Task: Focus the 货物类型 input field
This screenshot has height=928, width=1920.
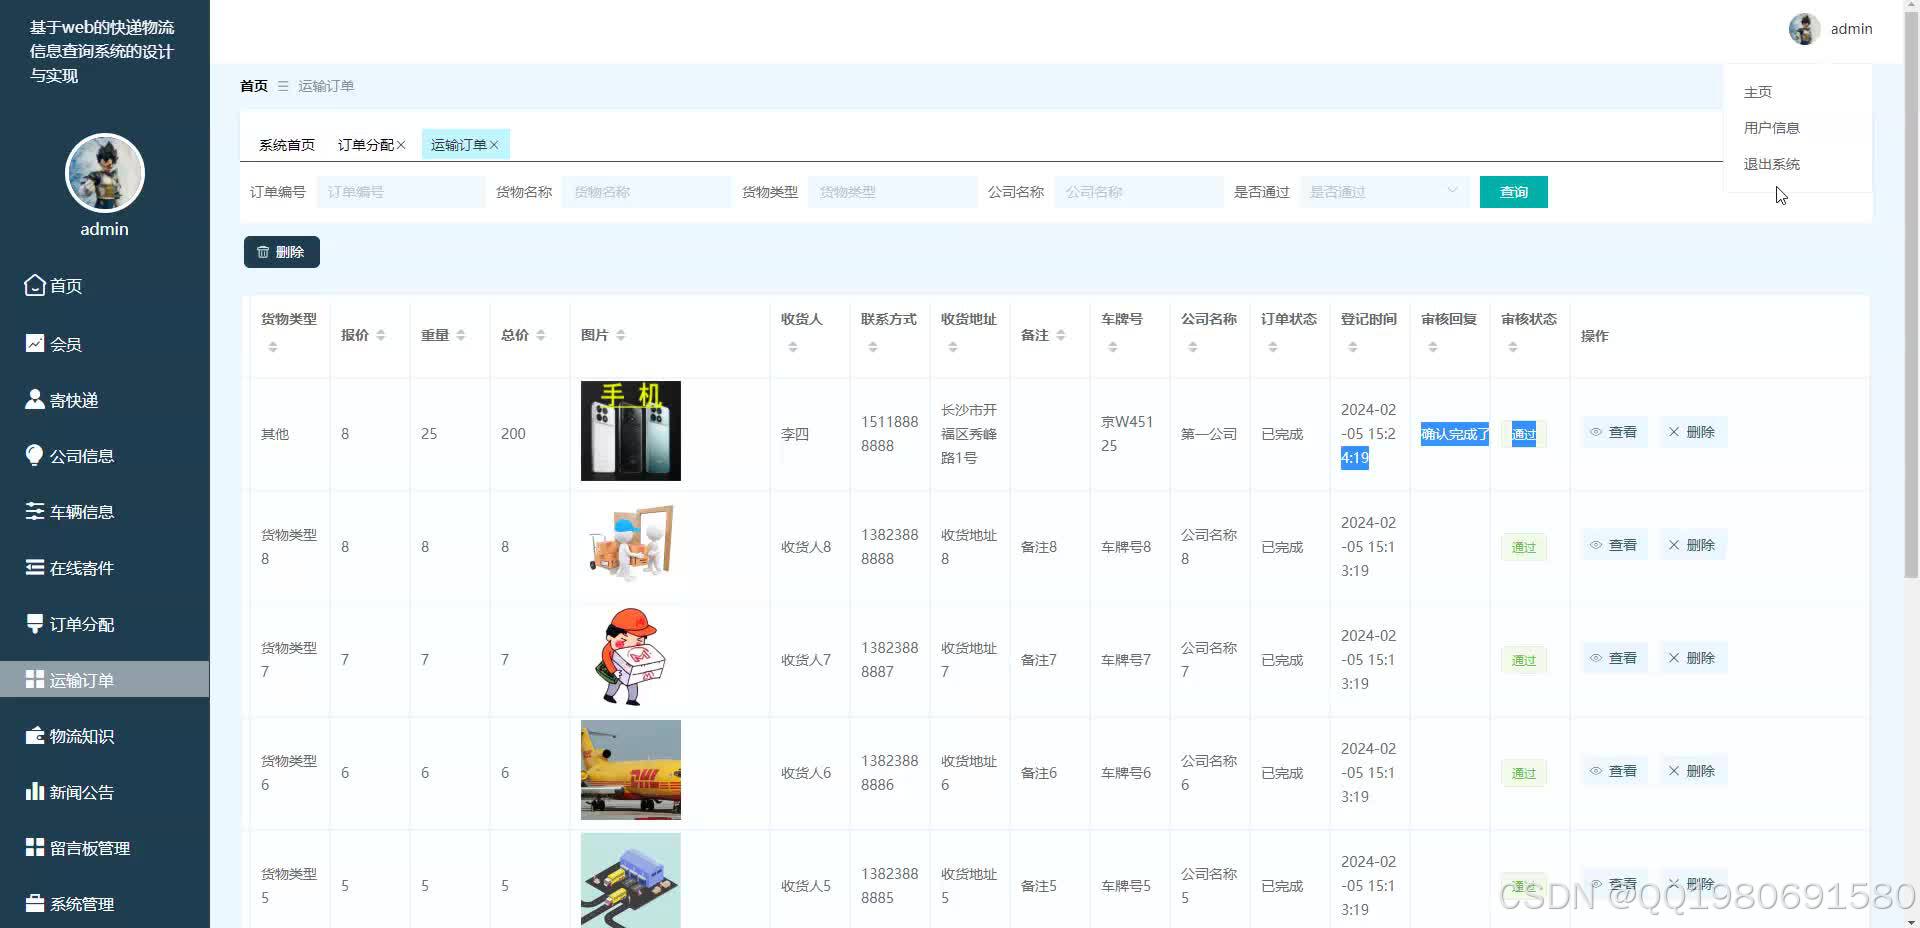Action: tap(893, 192)
